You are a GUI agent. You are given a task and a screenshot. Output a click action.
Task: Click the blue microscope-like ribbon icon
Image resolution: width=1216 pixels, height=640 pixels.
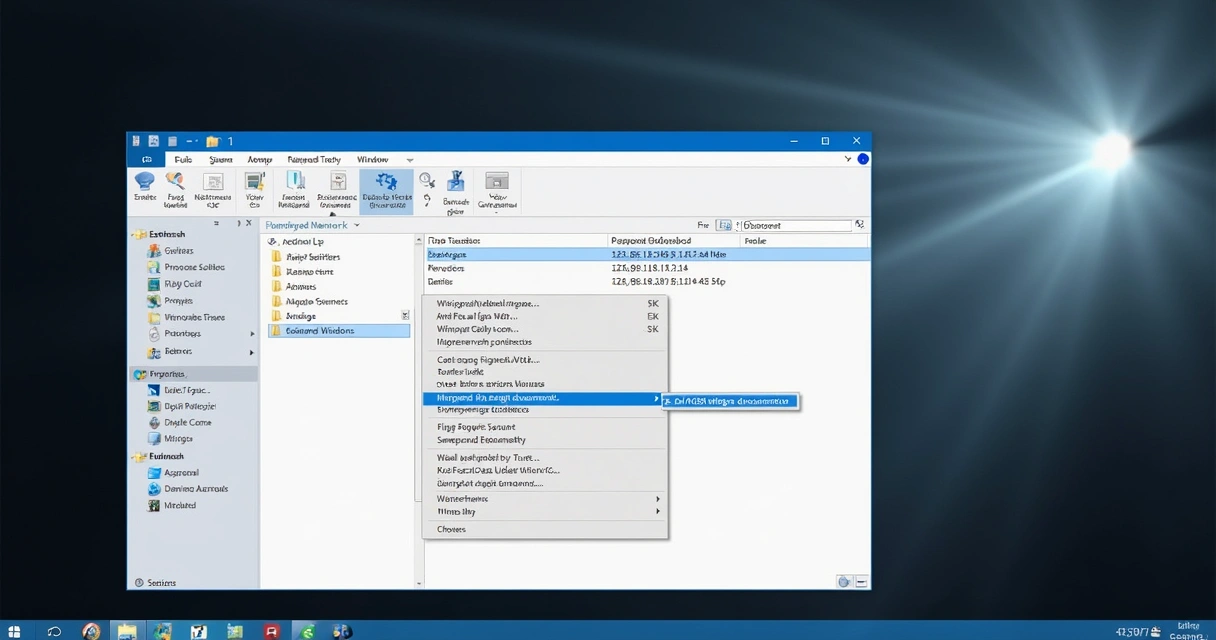[x=456, y=181]
